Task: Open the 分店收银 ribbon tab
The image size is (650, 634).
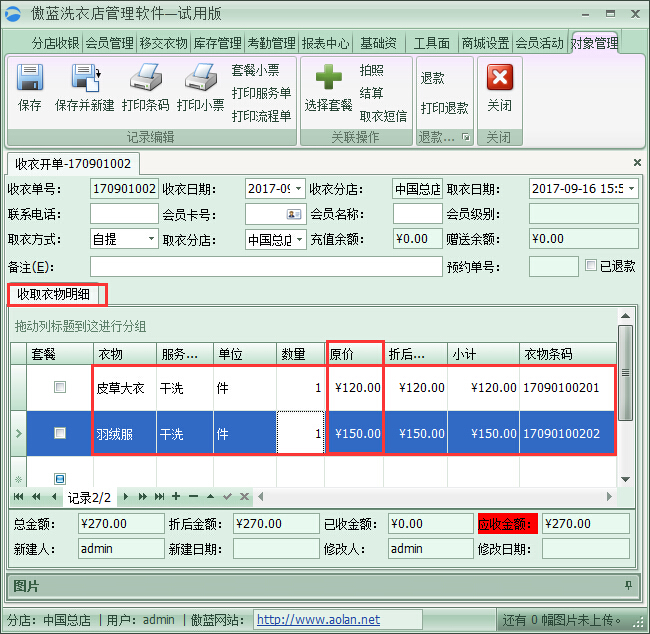Action: 56,43
